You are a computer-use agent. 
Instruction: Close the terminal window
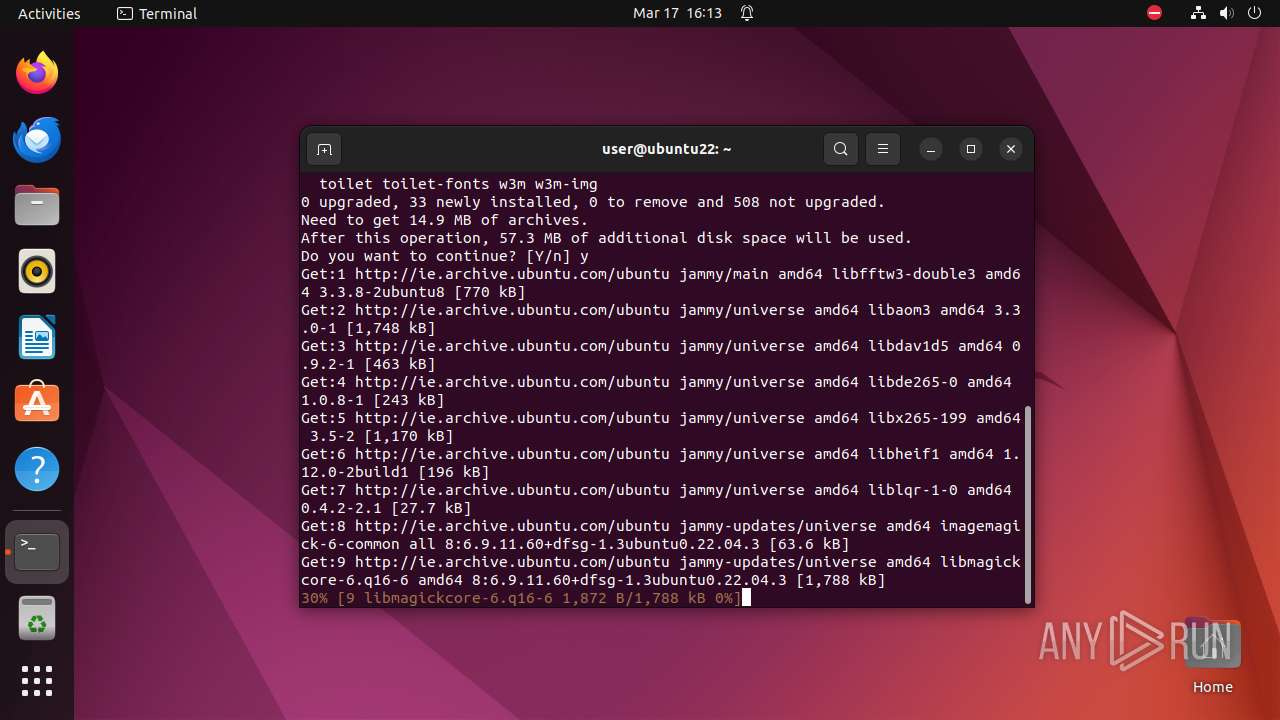pyautogui.click(x=1011, y=149)
